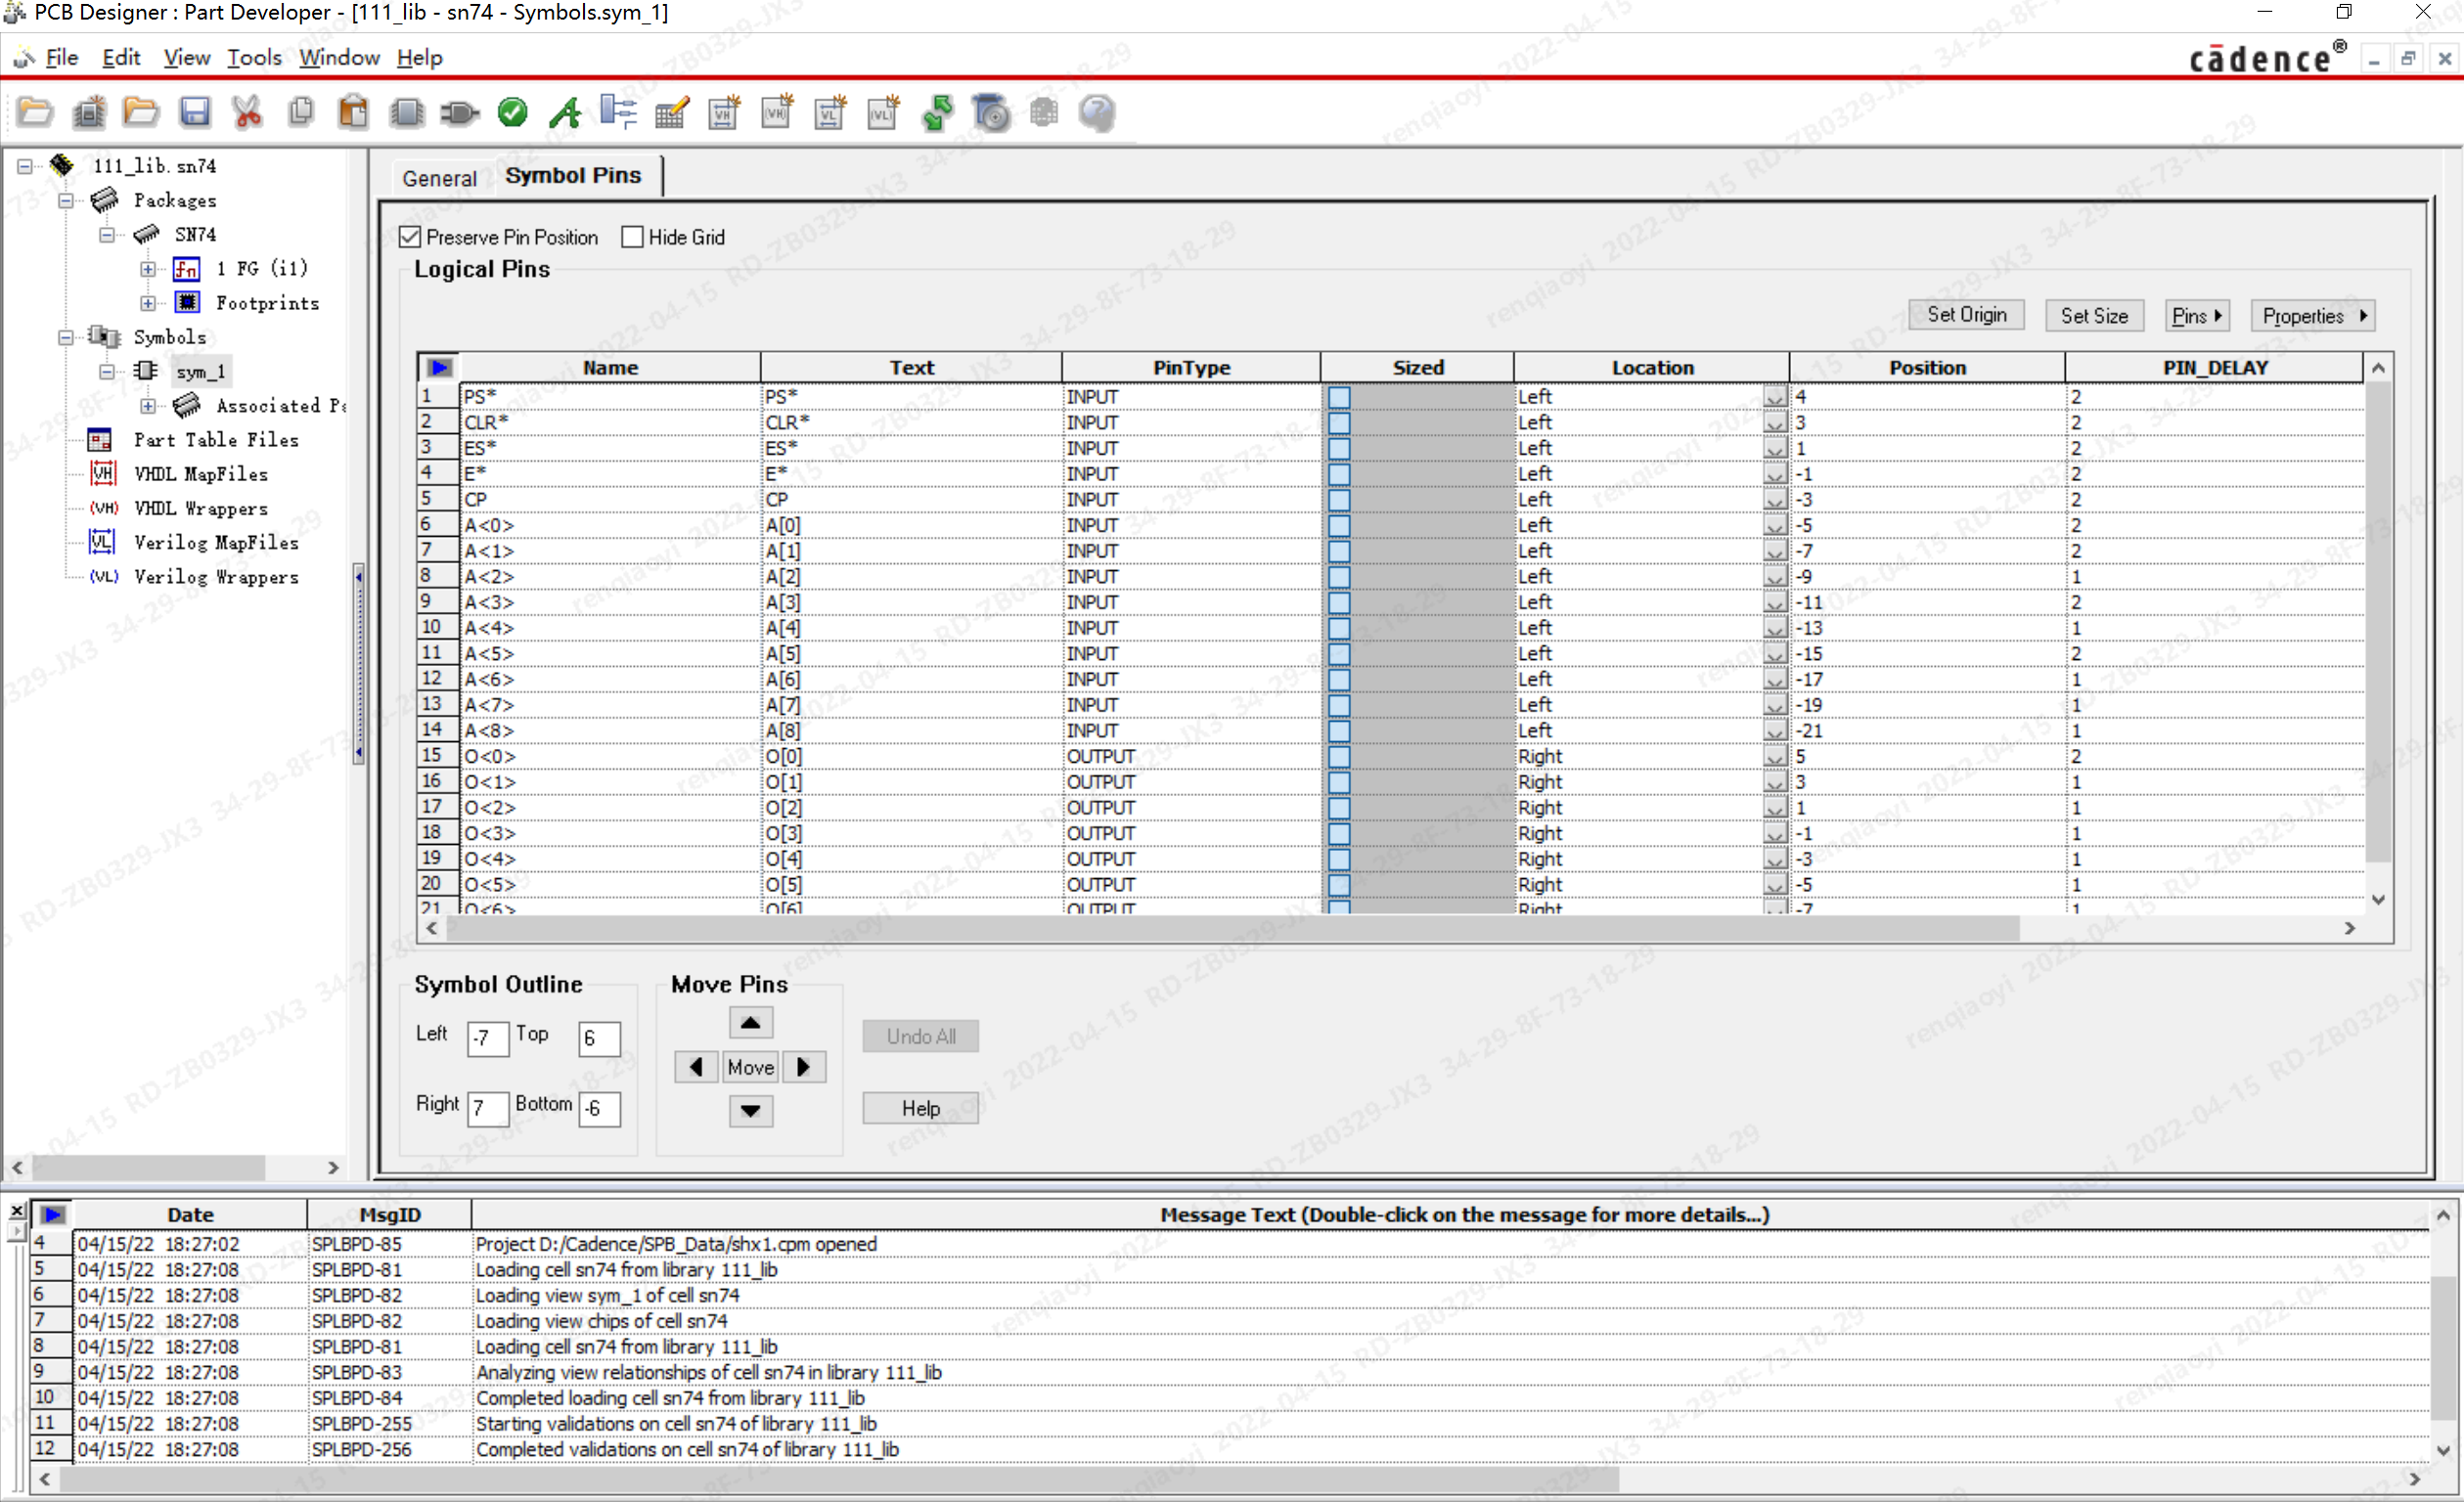The height and width of the screenshot is (1502, 2464).
Task: Click the Copy toolbar icon
Action: pyautogui.click(x=300, y=112)
